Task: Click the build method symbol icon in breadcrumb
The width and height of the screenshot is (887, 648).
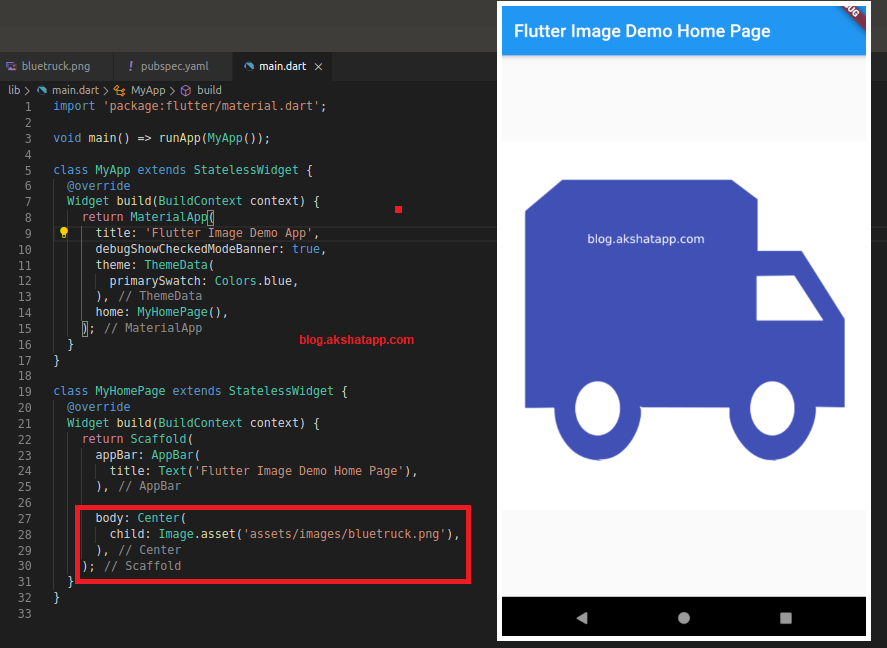Action: [186, 90]
